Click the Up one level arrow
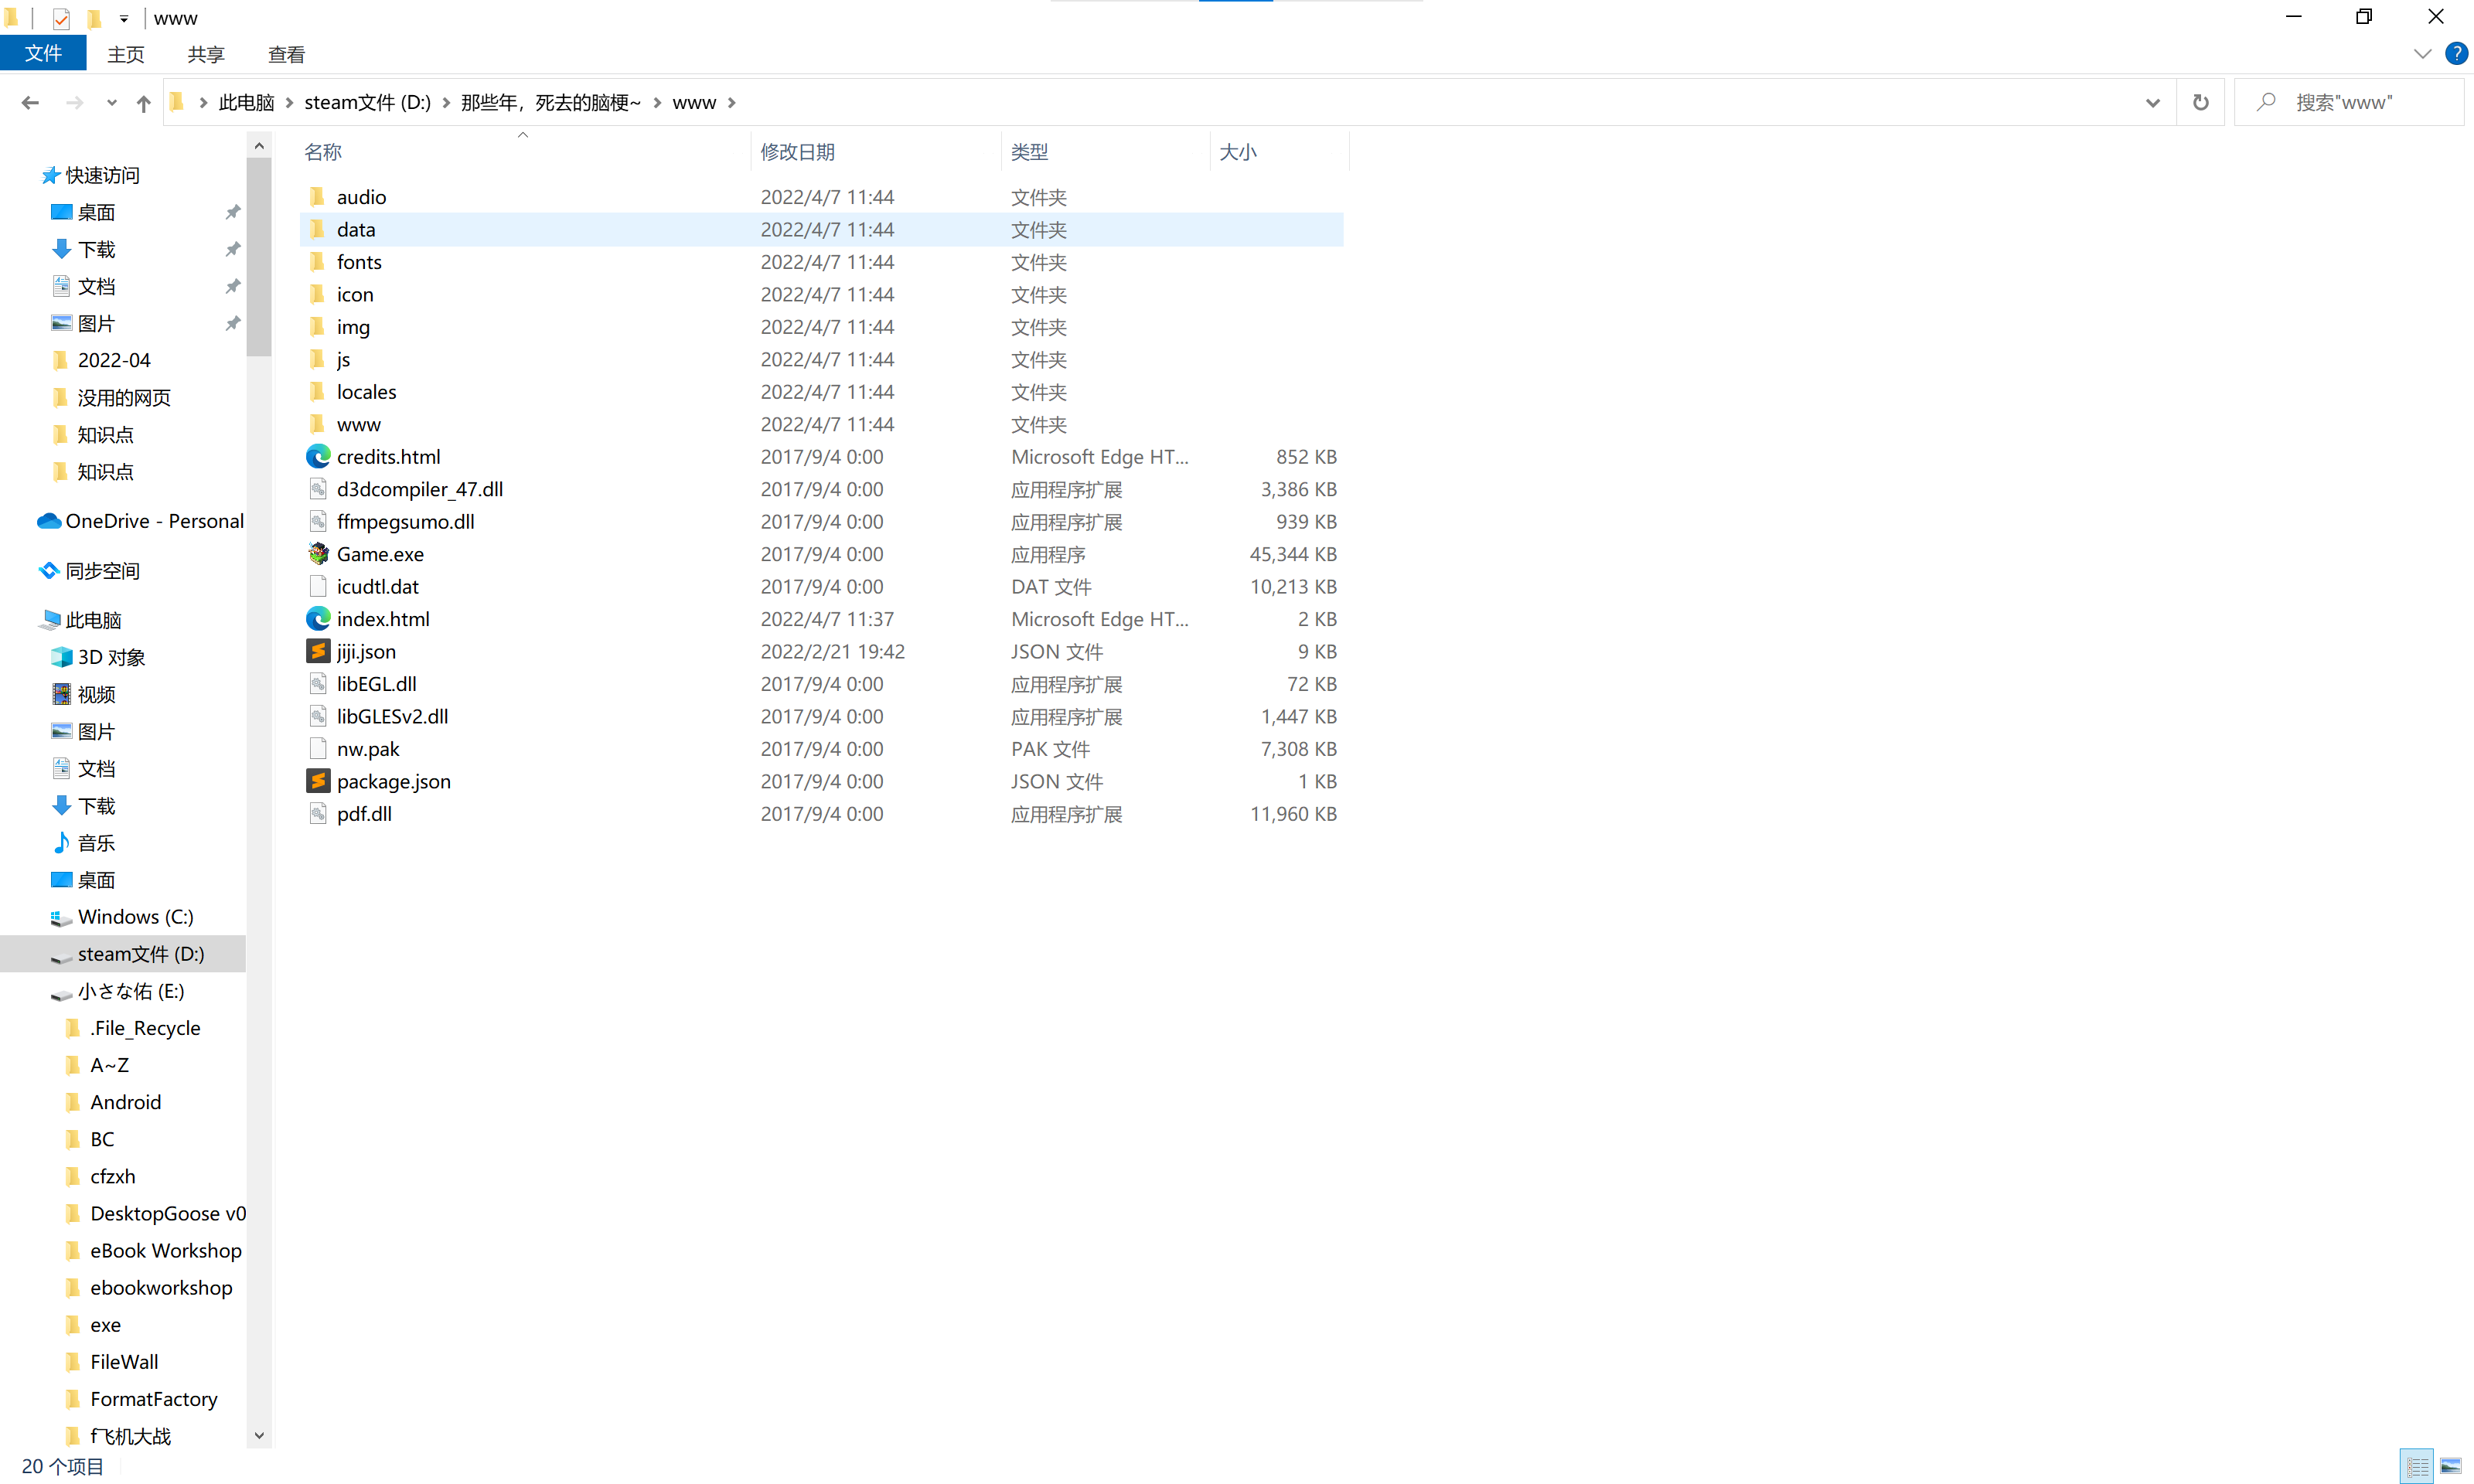This screenshot has width=2474, height=1484. (143, 102)
